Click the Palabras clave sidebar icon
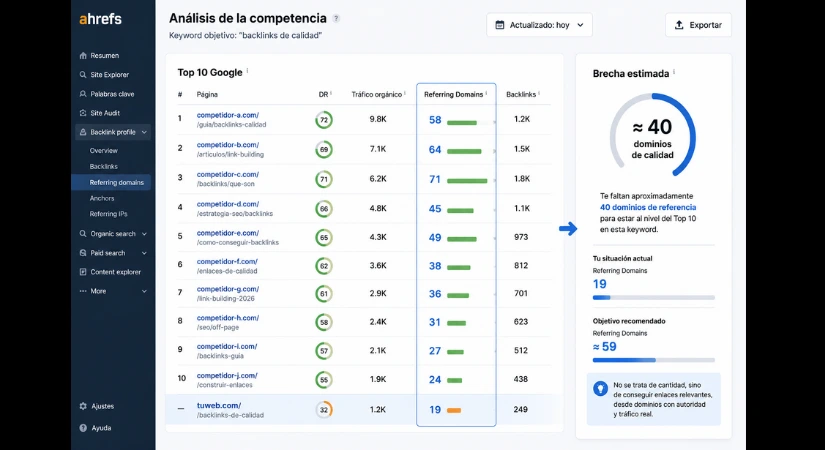The height and width of the screenshot is (450, 825). pyautogui.click(x=83, y=94)
